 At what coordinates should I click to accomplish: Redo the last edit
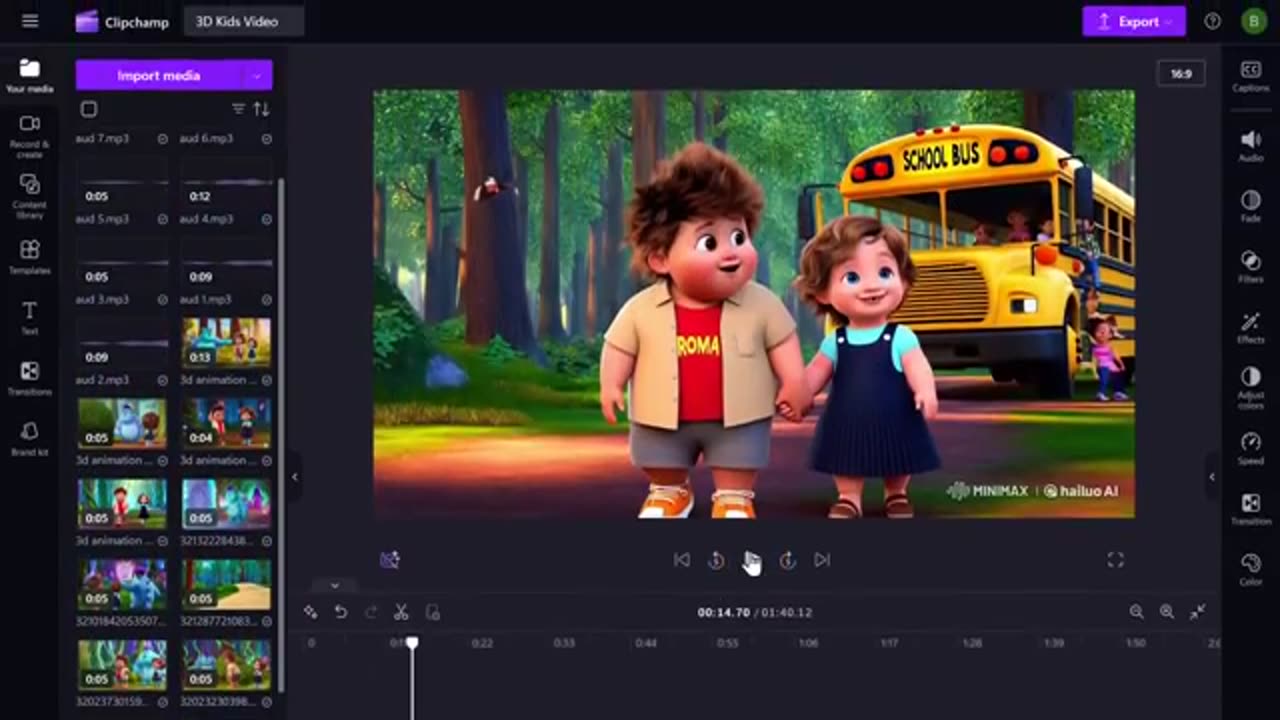click(371, 612)
